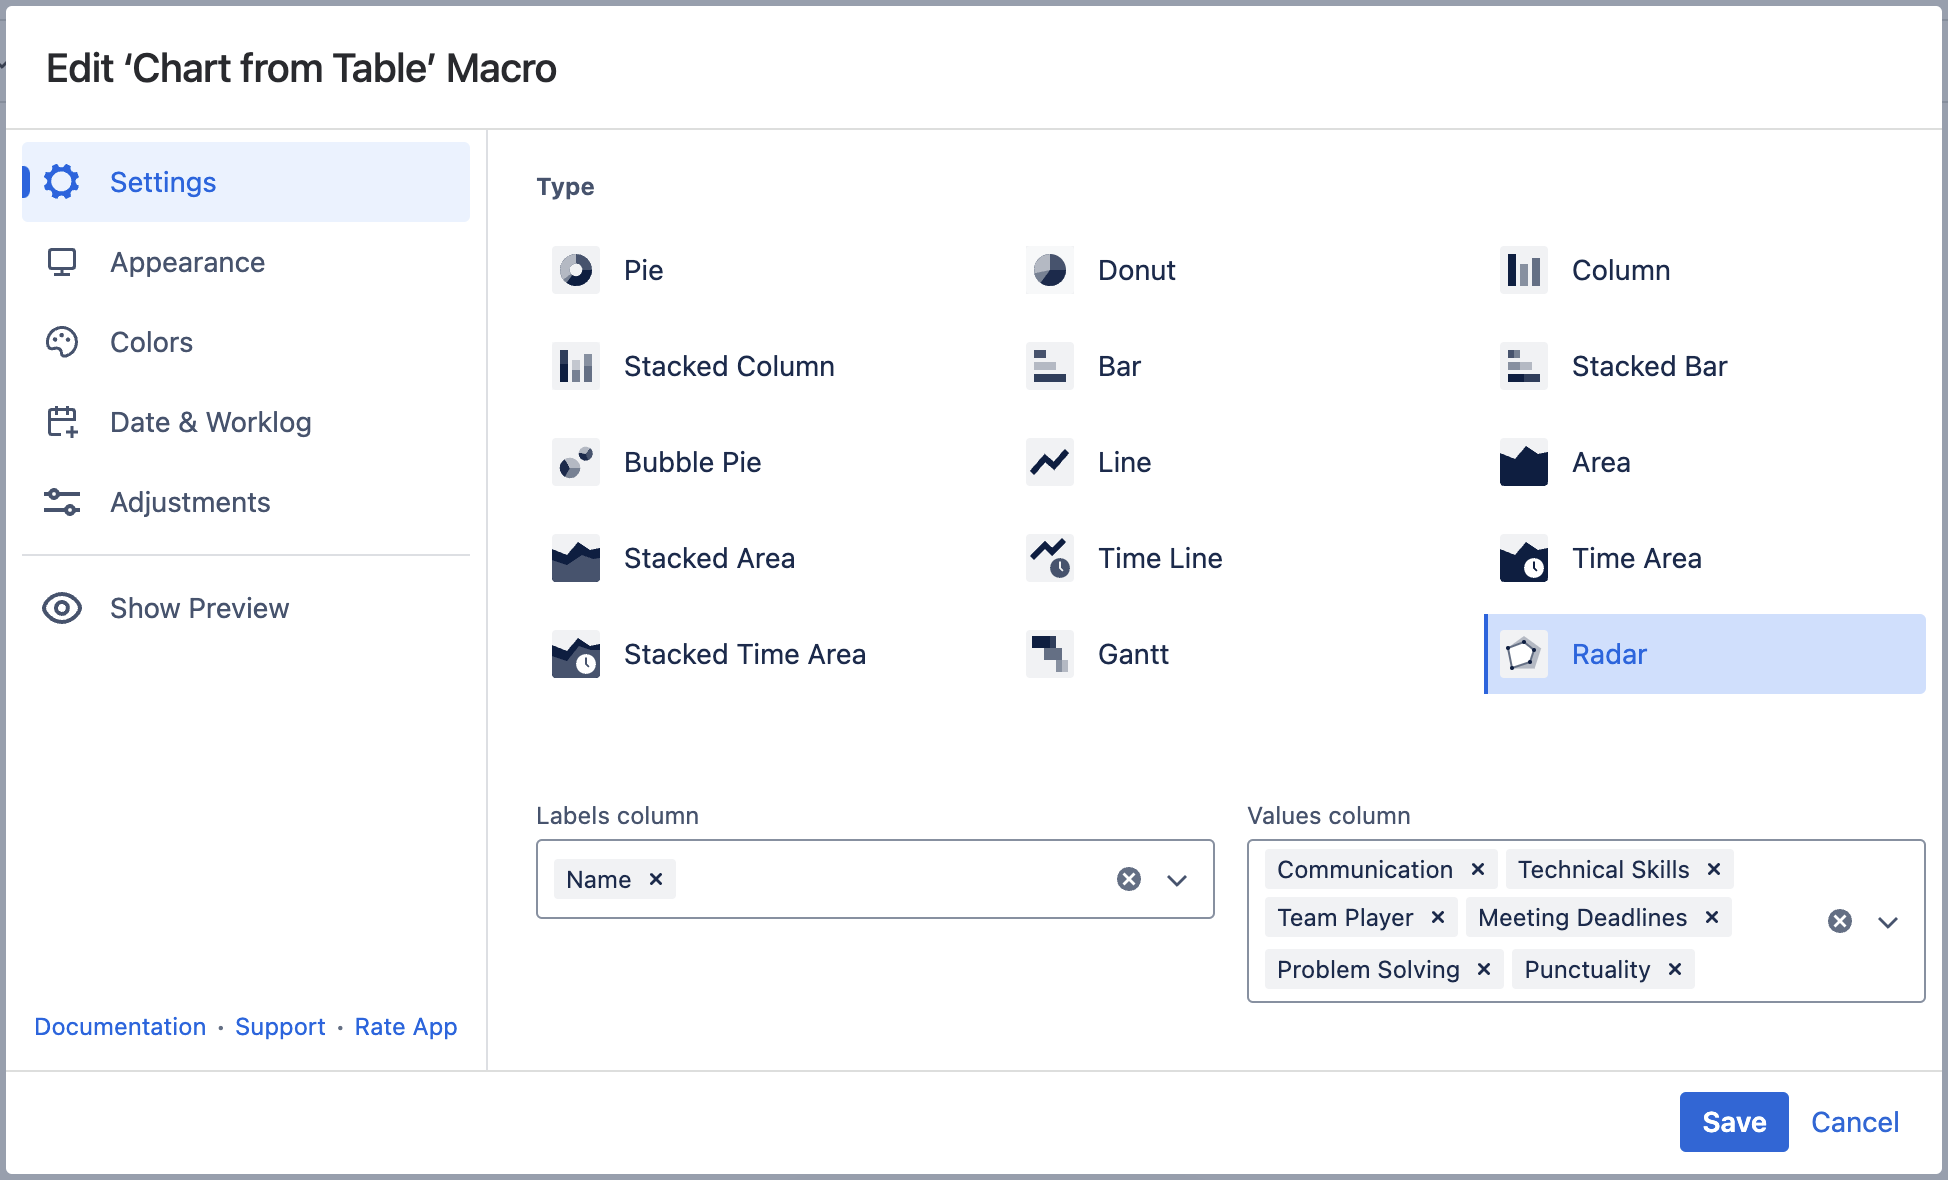Expand the Labels column dropdown arrow
This screenshot has height=1180, width=1948.
coord(1177,880)
